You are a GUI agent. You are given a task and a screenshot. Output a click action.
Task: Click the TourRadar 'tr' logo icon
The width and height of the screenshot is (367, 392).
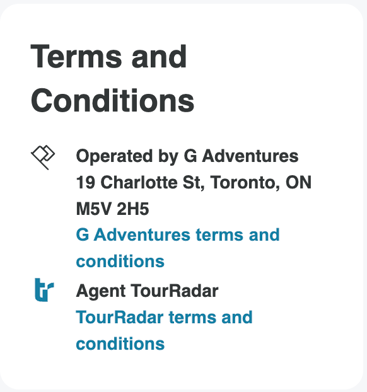pyautogui.click(x=44, y=290)
